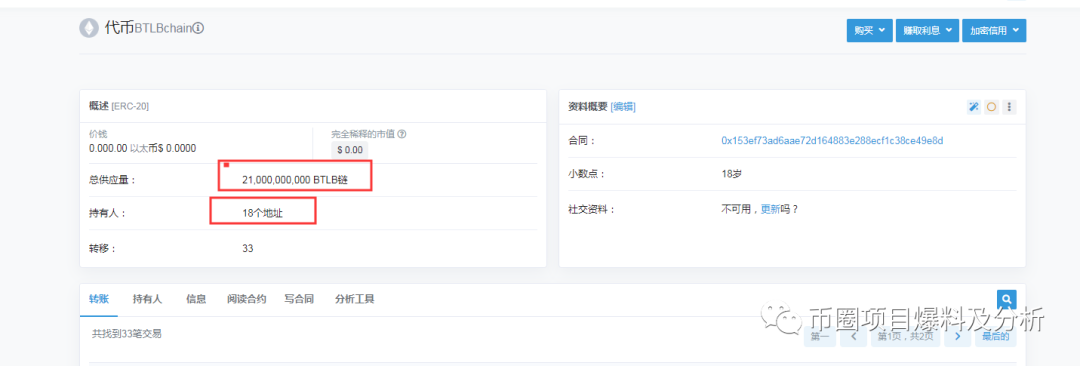This screenshot has height=366, width=1080.
Task: Click the $ 0.00 market cap badge
Action: coord(350,149)
